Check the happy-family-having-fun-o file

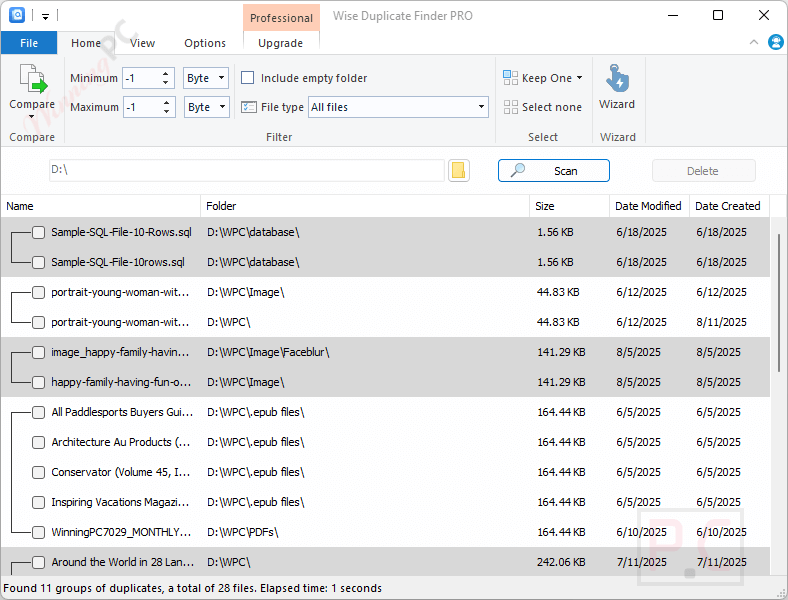tap(38, 382)
